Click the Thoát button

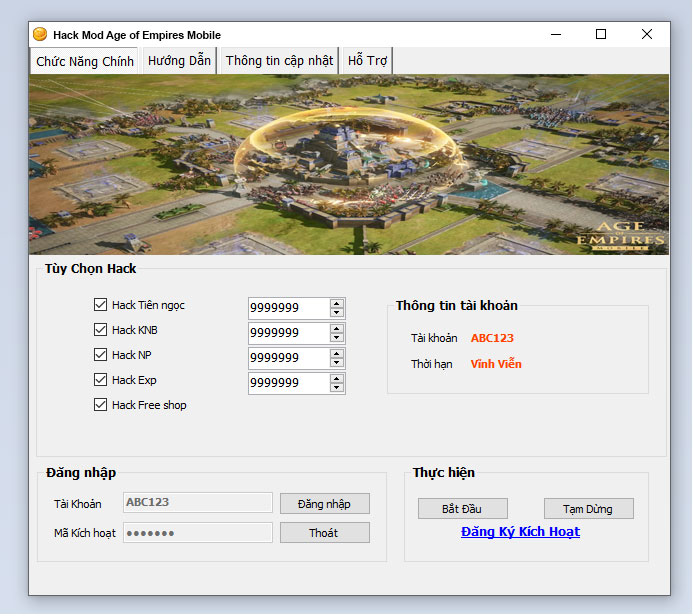pos(324,533)
